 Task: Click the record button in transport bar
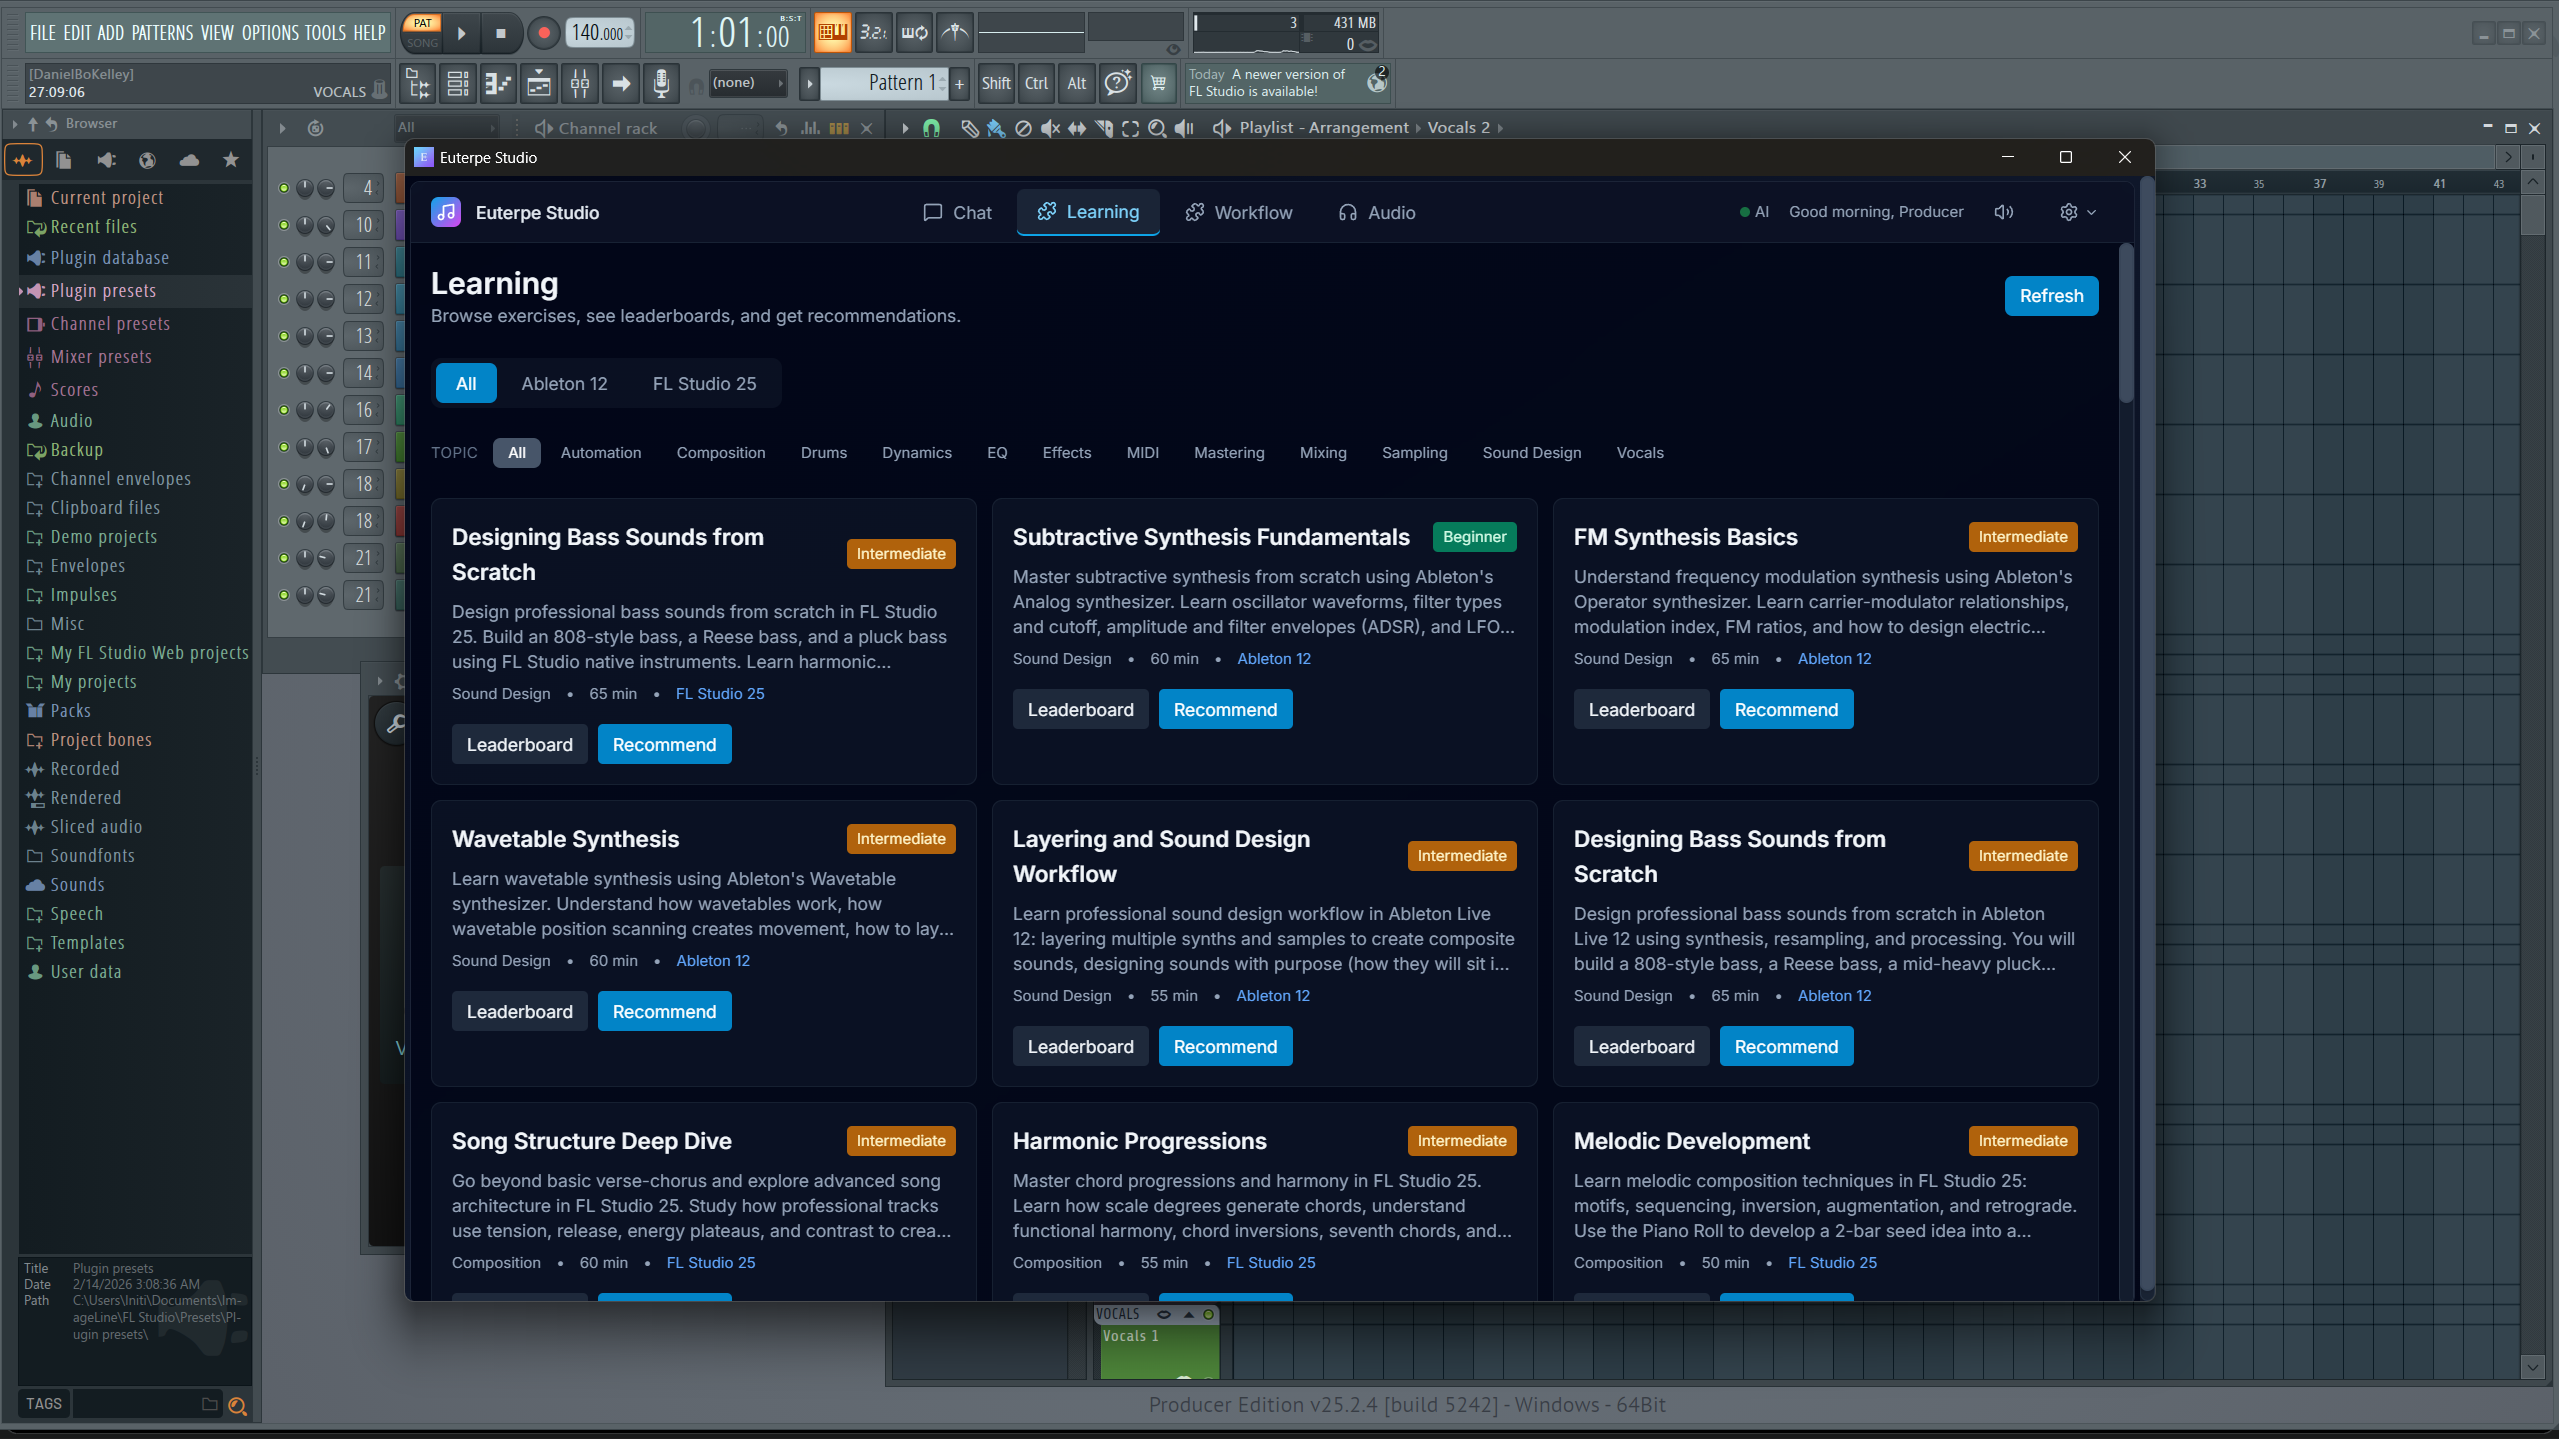(x=543, y=33)
